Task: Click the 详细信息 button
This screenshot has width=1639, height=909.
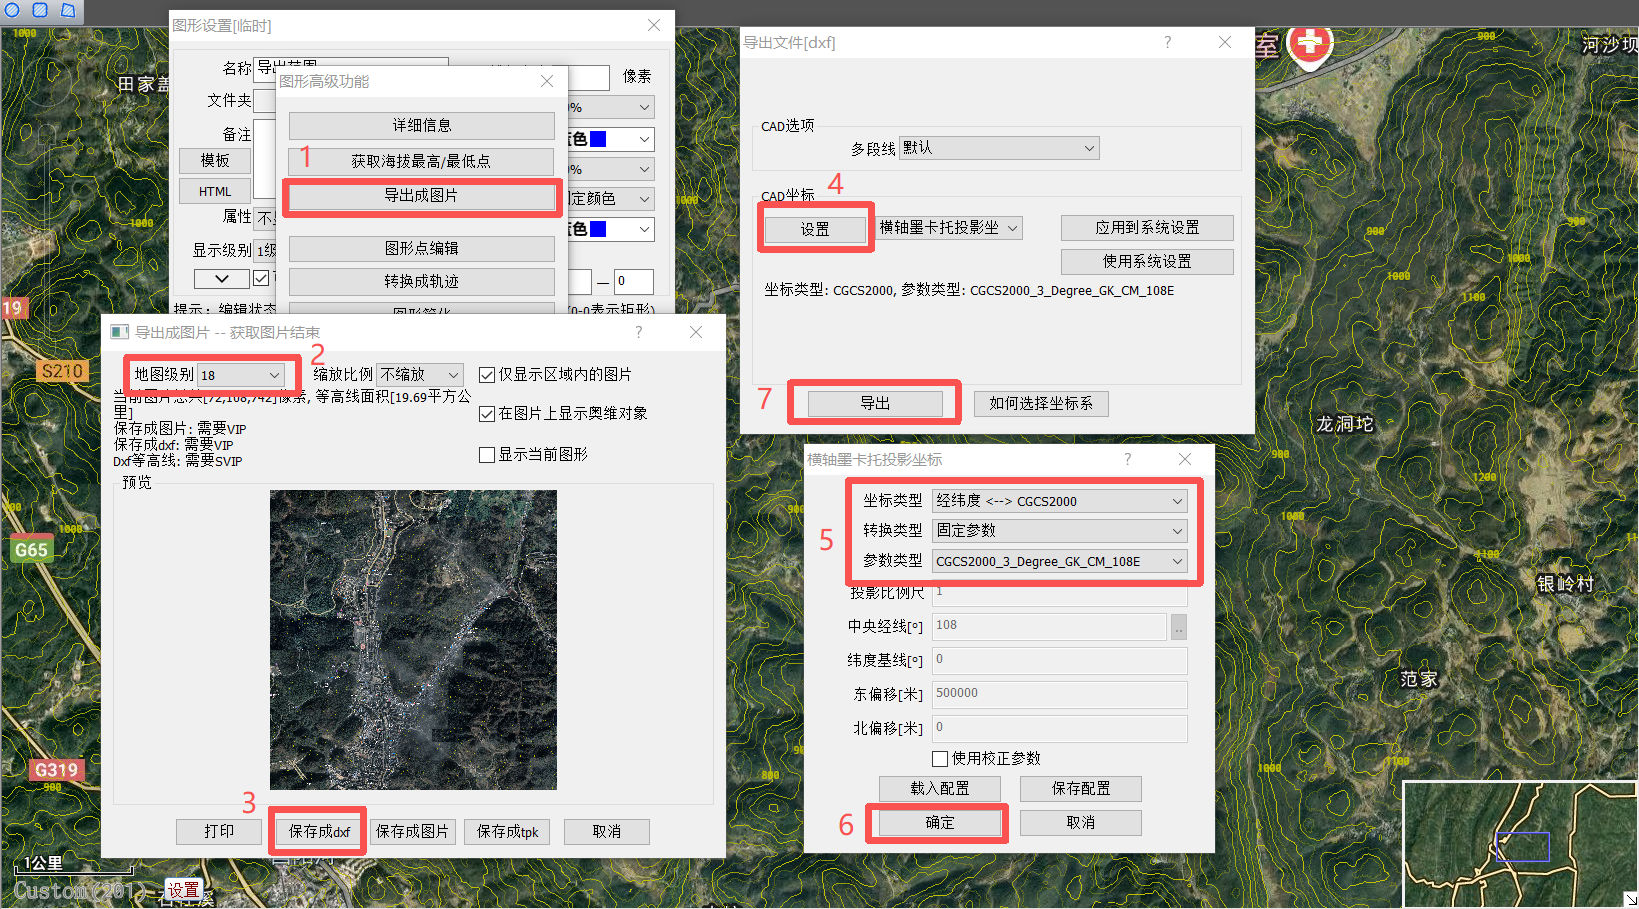Action: click(x=422, y=126)
